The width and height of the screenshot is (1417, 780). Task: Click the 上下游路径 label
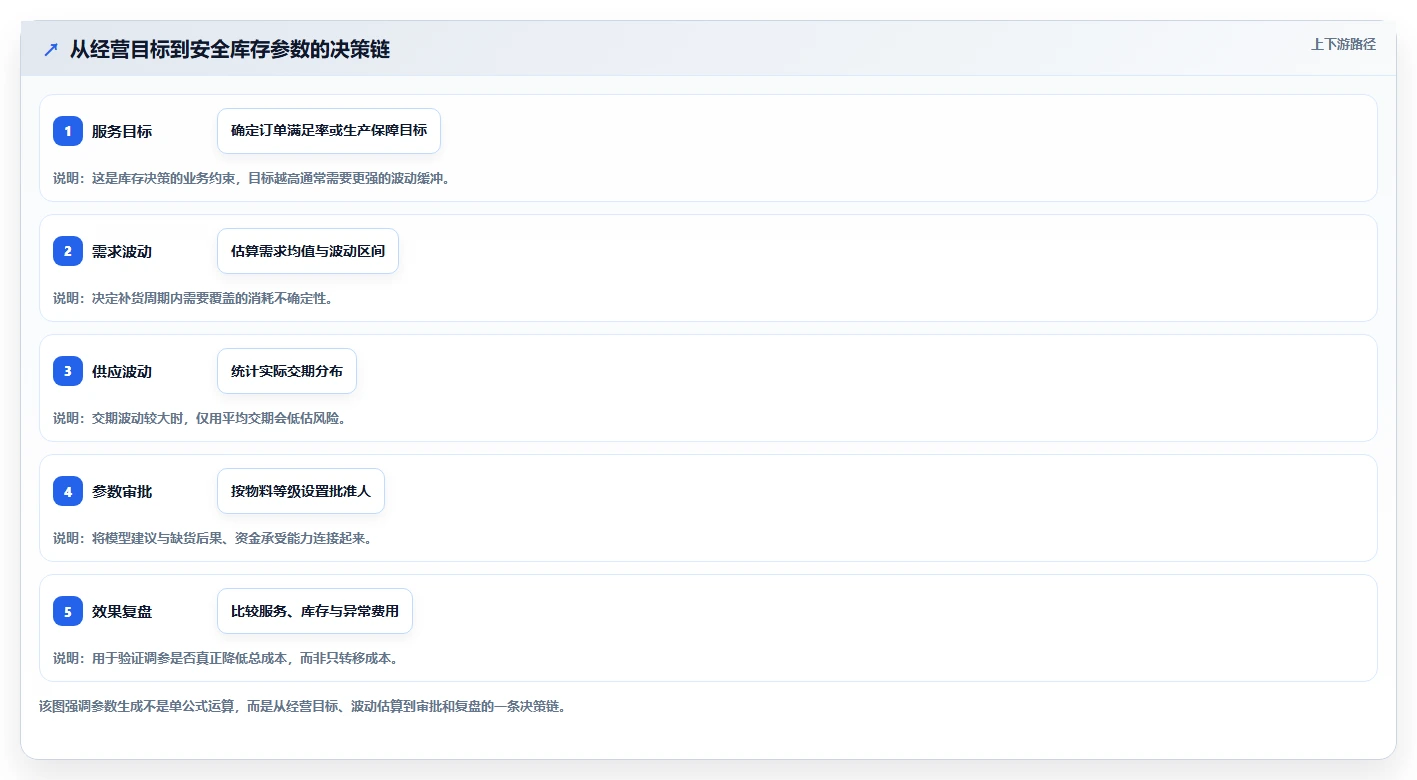tap(1344, 44)
